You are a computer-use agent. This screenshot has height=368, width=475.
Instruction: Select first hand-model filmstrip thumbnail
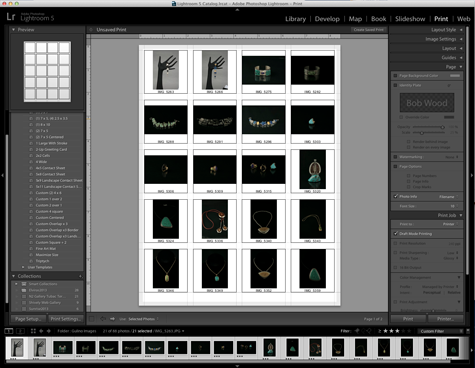pyautogui.click(x=17, y=347)
